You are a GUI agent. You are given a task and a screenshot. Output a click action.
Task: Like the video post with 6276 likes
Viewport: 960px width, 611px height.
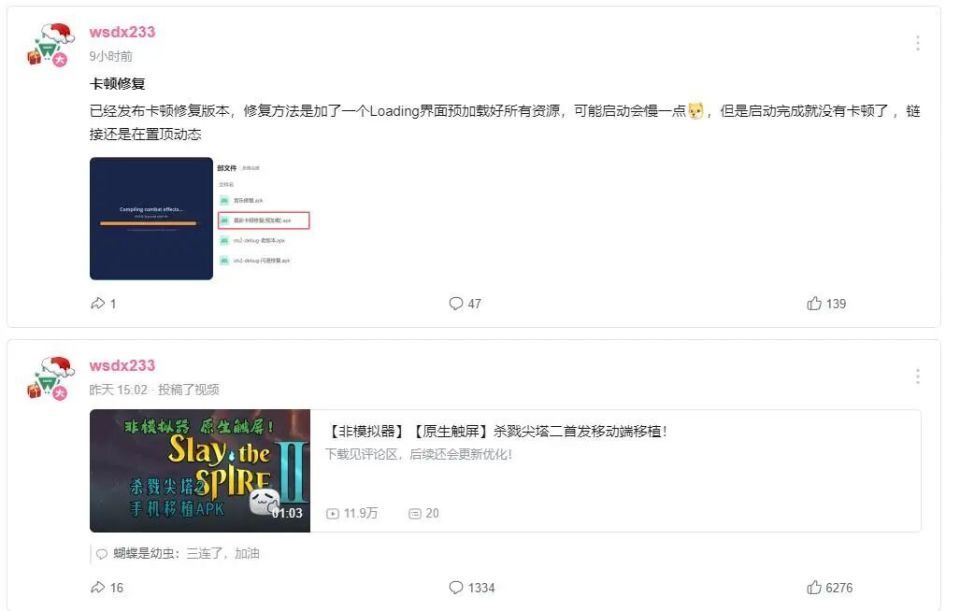point(830,587)
